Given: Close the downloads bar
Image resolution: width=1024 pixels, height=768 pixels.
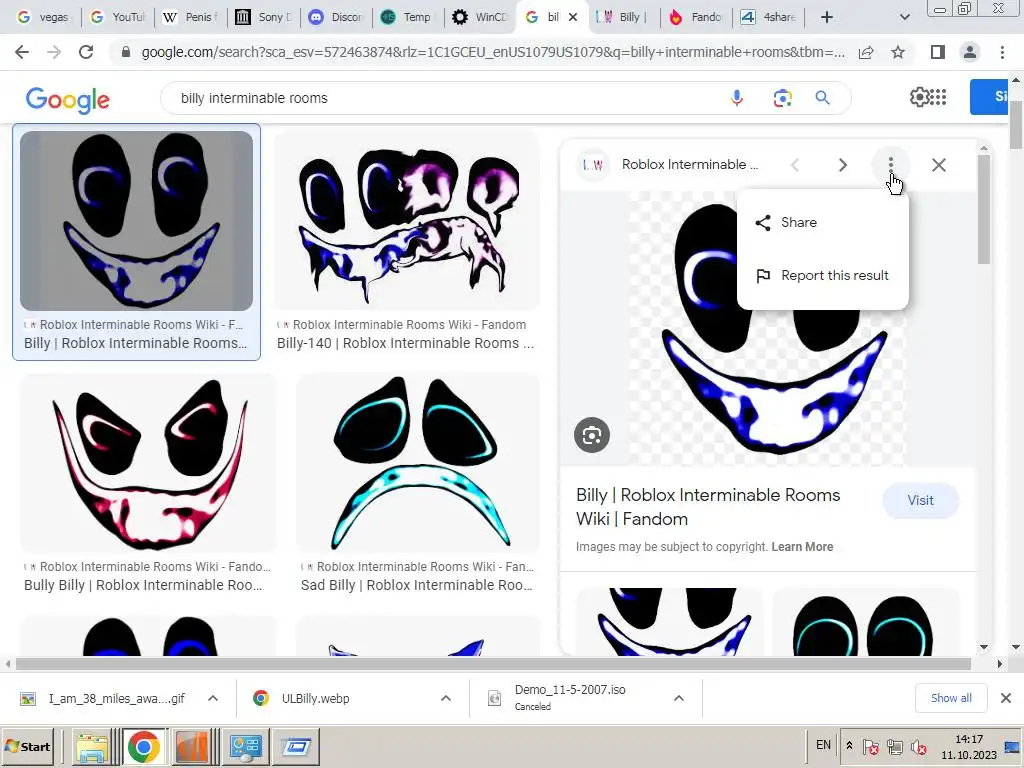Looking at the screenshot, I should pos(1006,698).
